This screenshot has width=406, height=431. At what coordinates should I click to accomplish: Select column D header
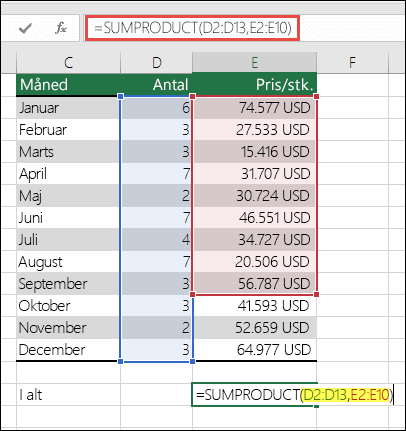(156, 62)
